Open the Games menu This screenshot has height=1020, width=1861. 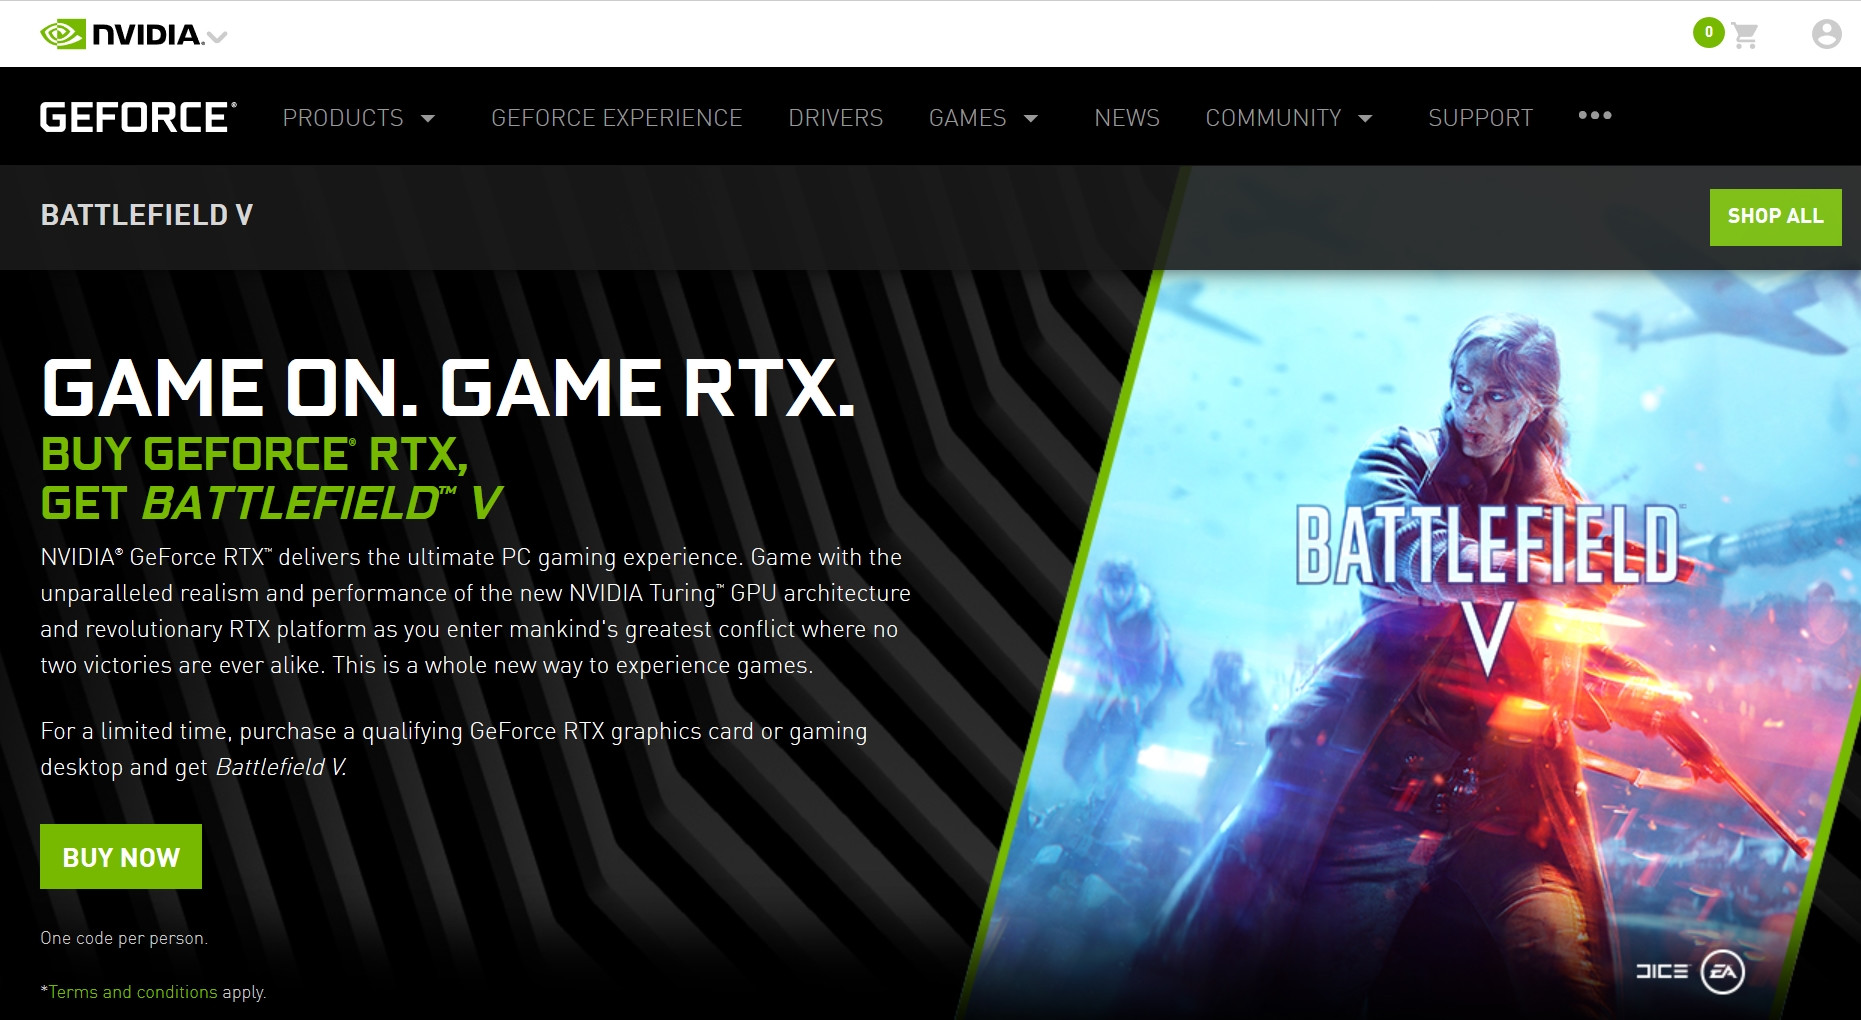click(x=967, y=118)
